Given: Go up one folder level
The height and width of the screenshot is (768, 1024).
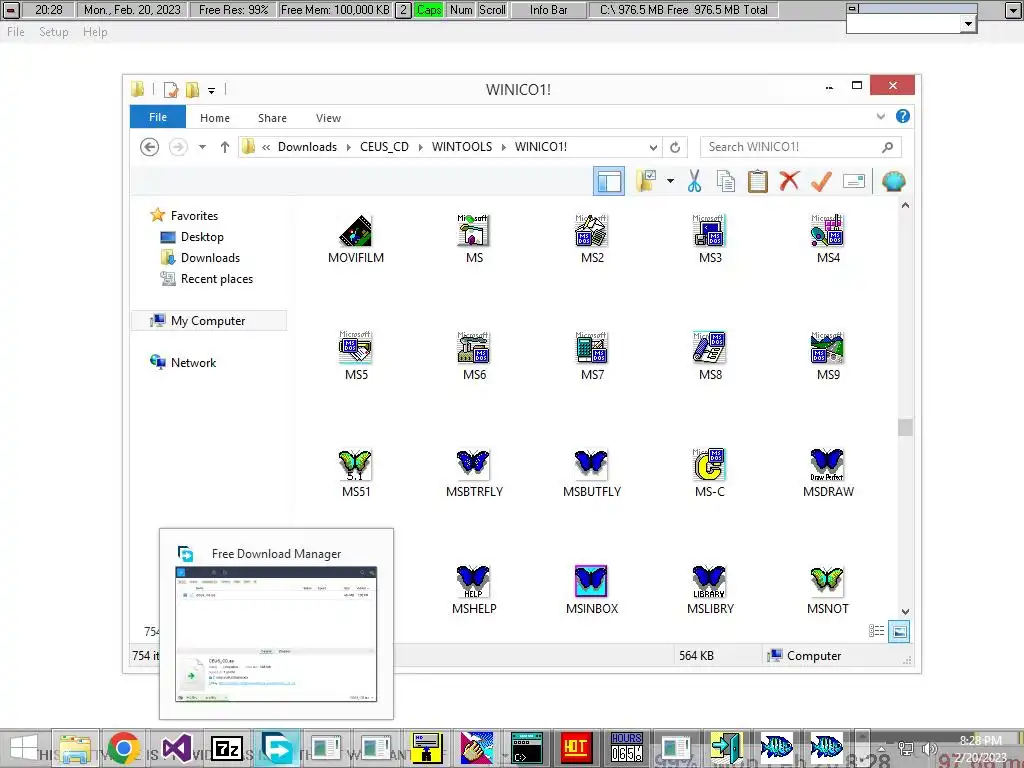Looking at the screenshot, I should 225,147.
